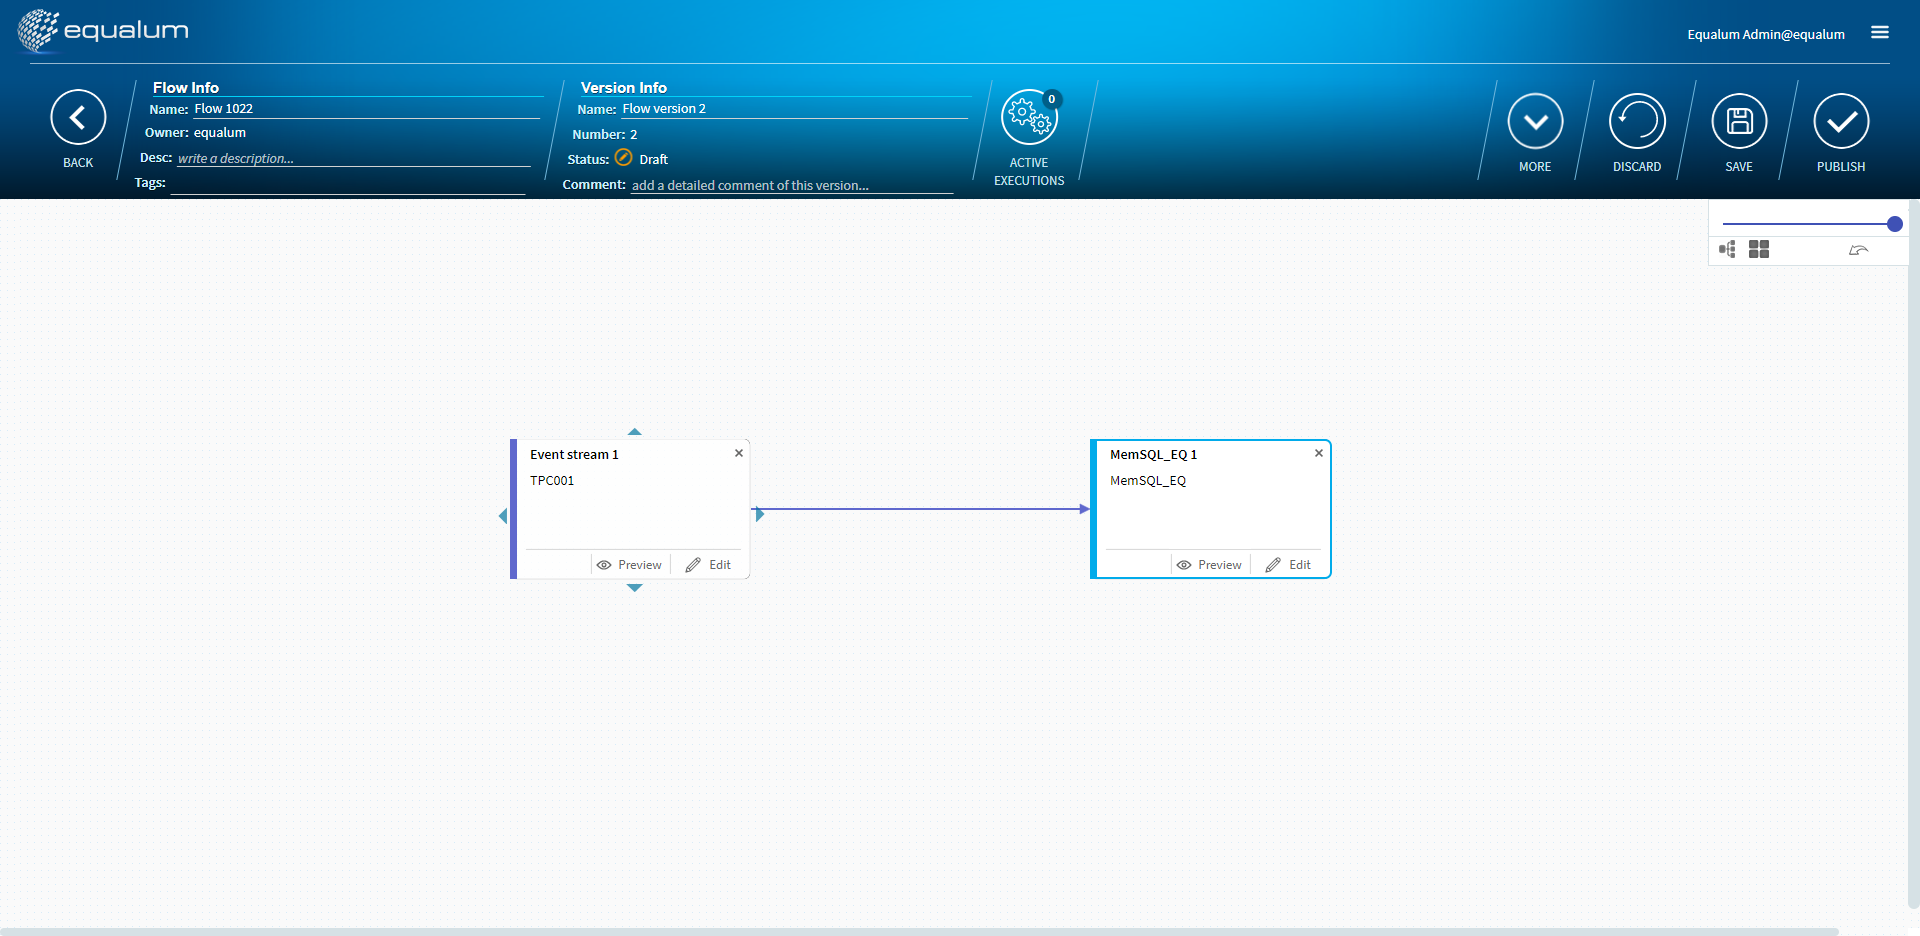Click the executions count badge '0'

pos(1052,99)
